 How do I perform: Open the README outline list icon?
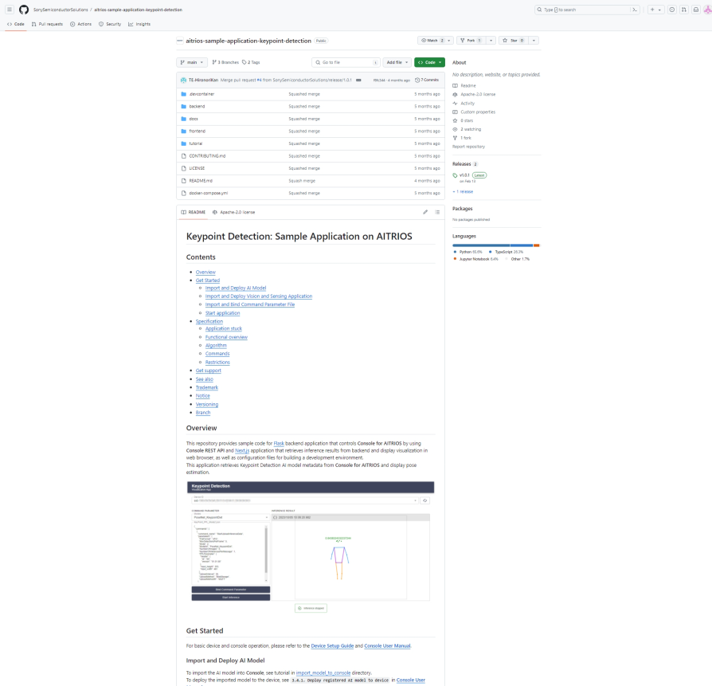pos(437,212)
